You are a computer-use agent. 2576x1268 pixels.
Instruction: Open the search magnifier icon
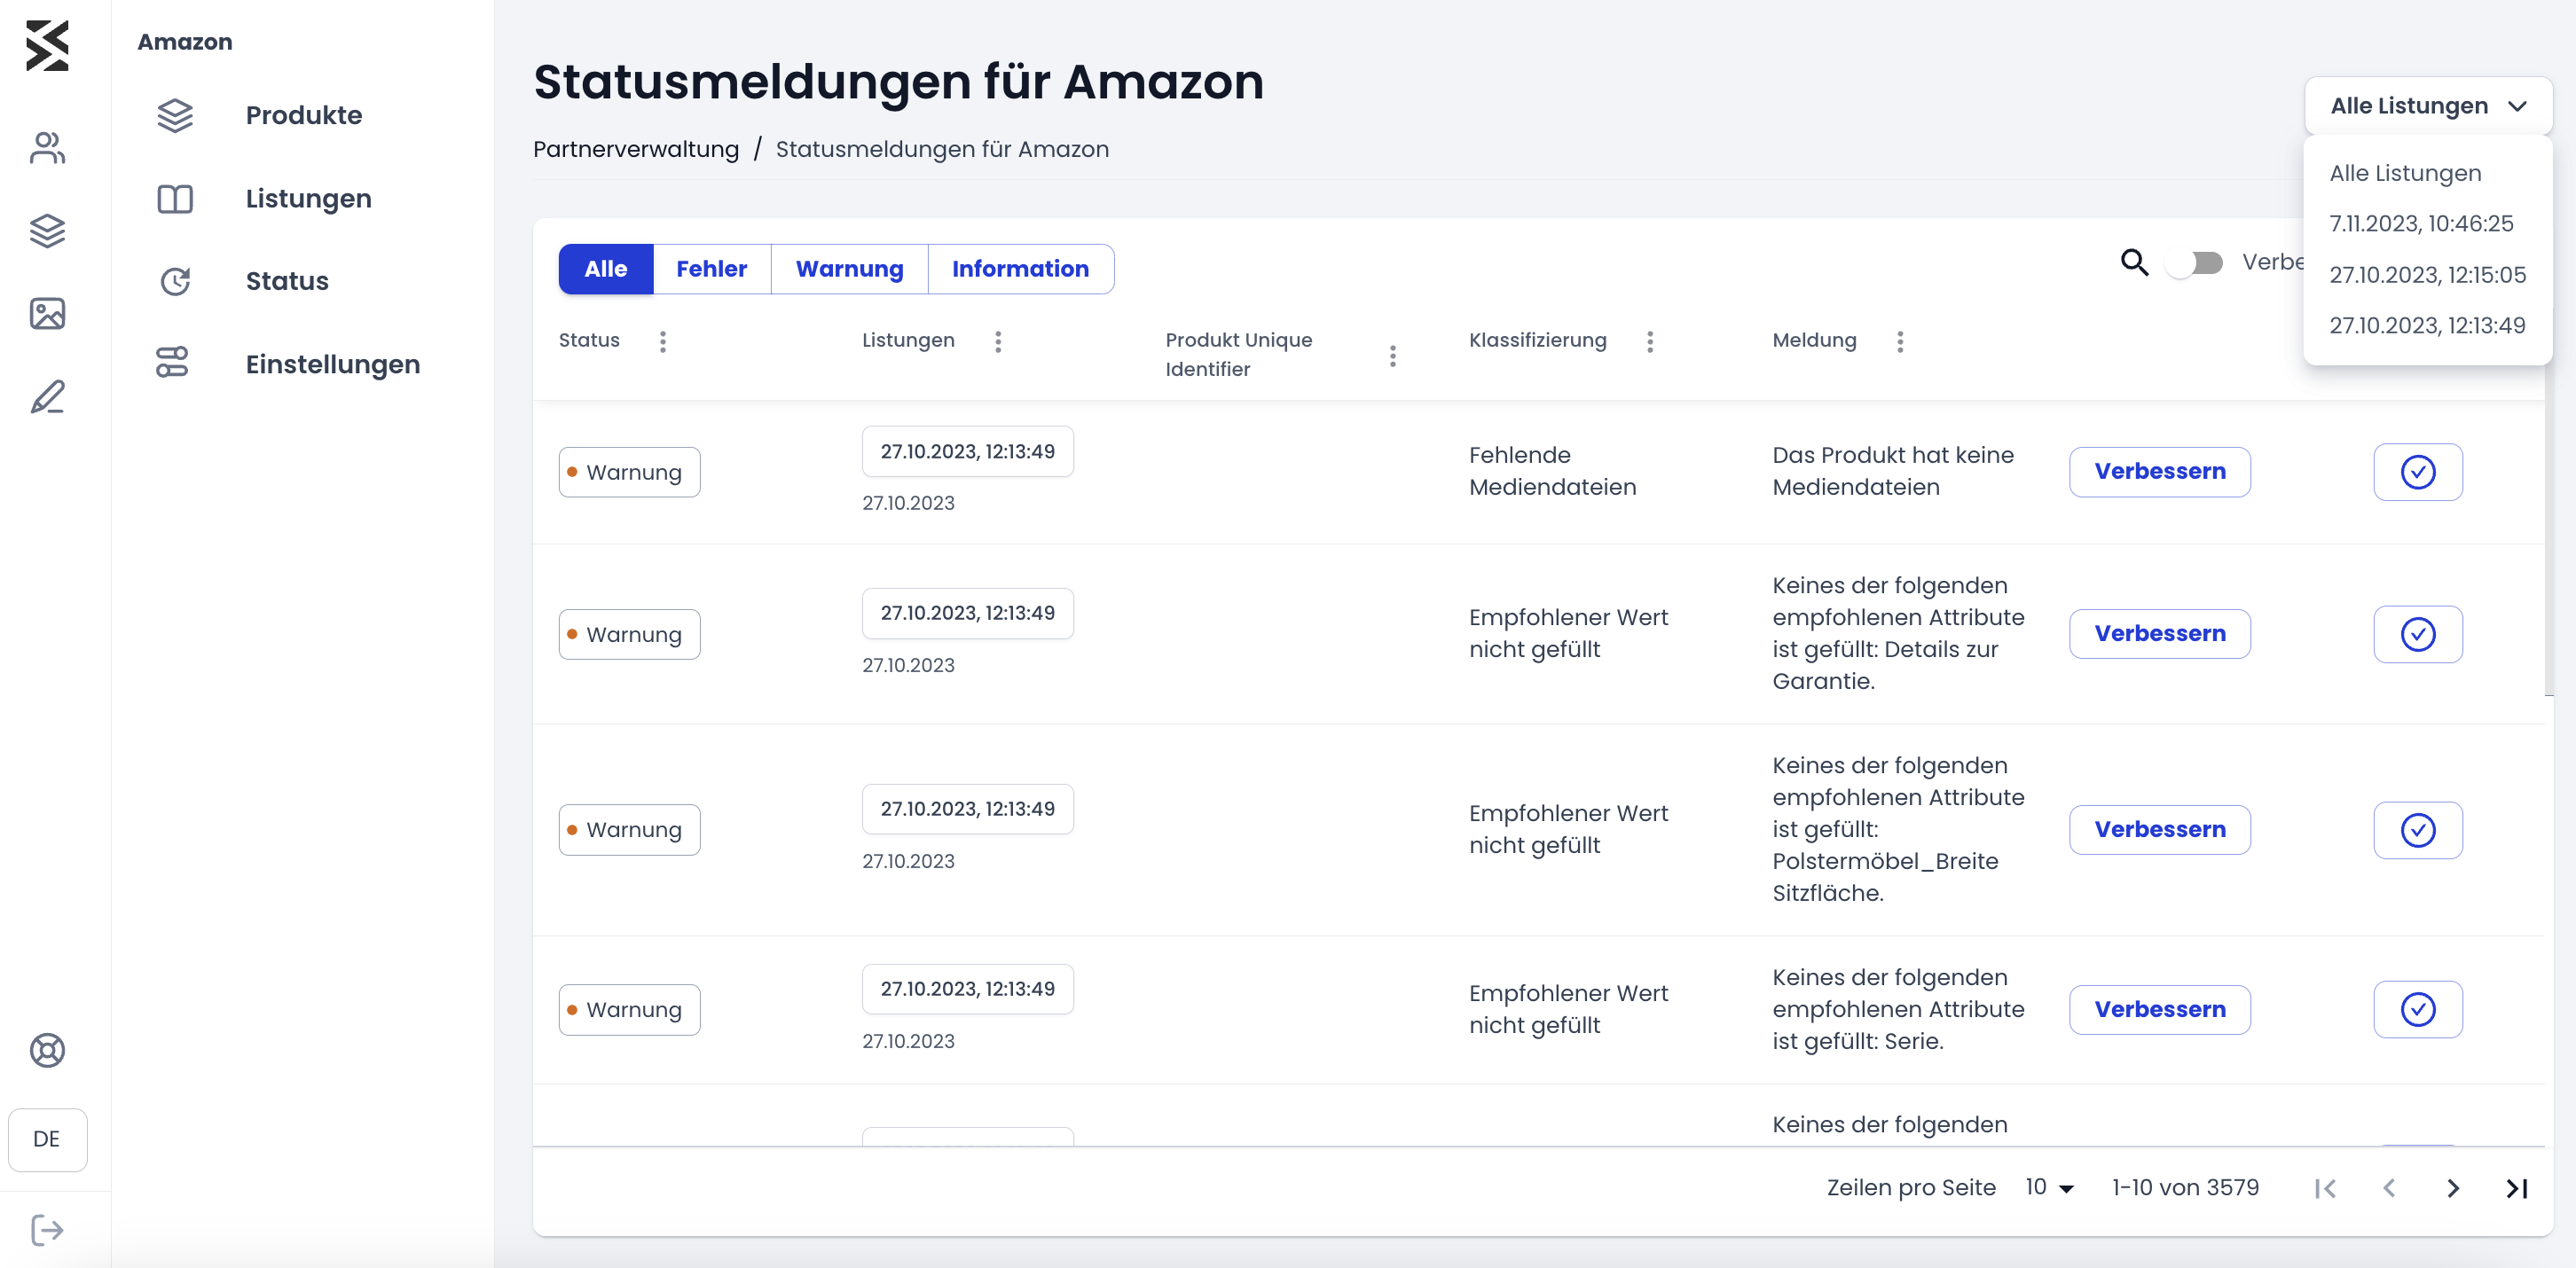[2134, 262]
